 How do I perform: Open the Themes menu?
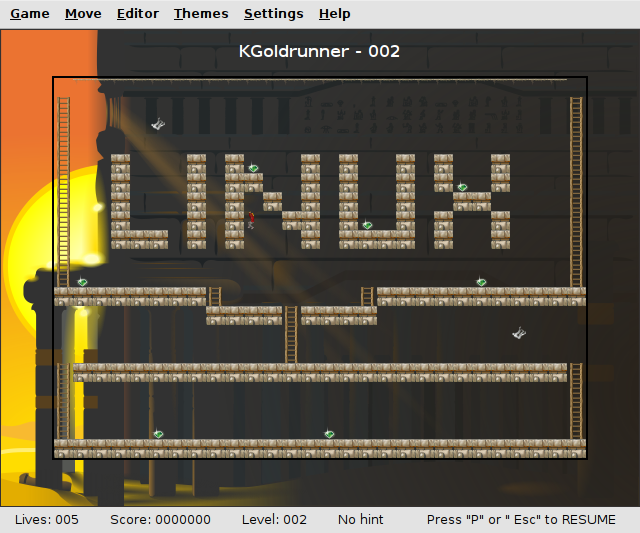(x=201, y=14)
